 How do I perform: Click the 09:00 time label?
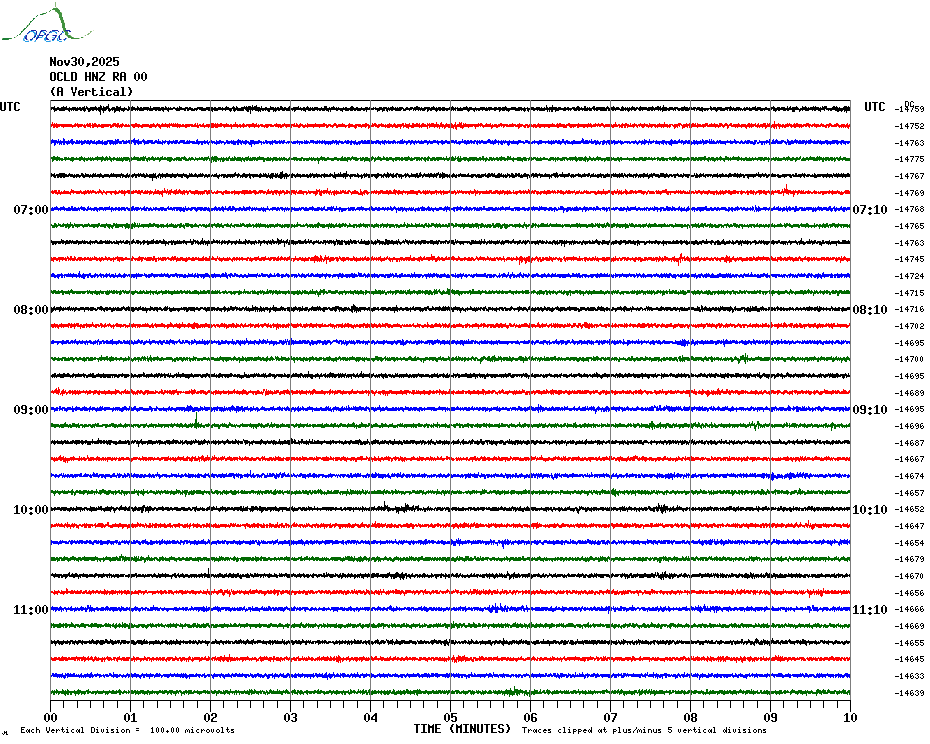click(31, 409)
